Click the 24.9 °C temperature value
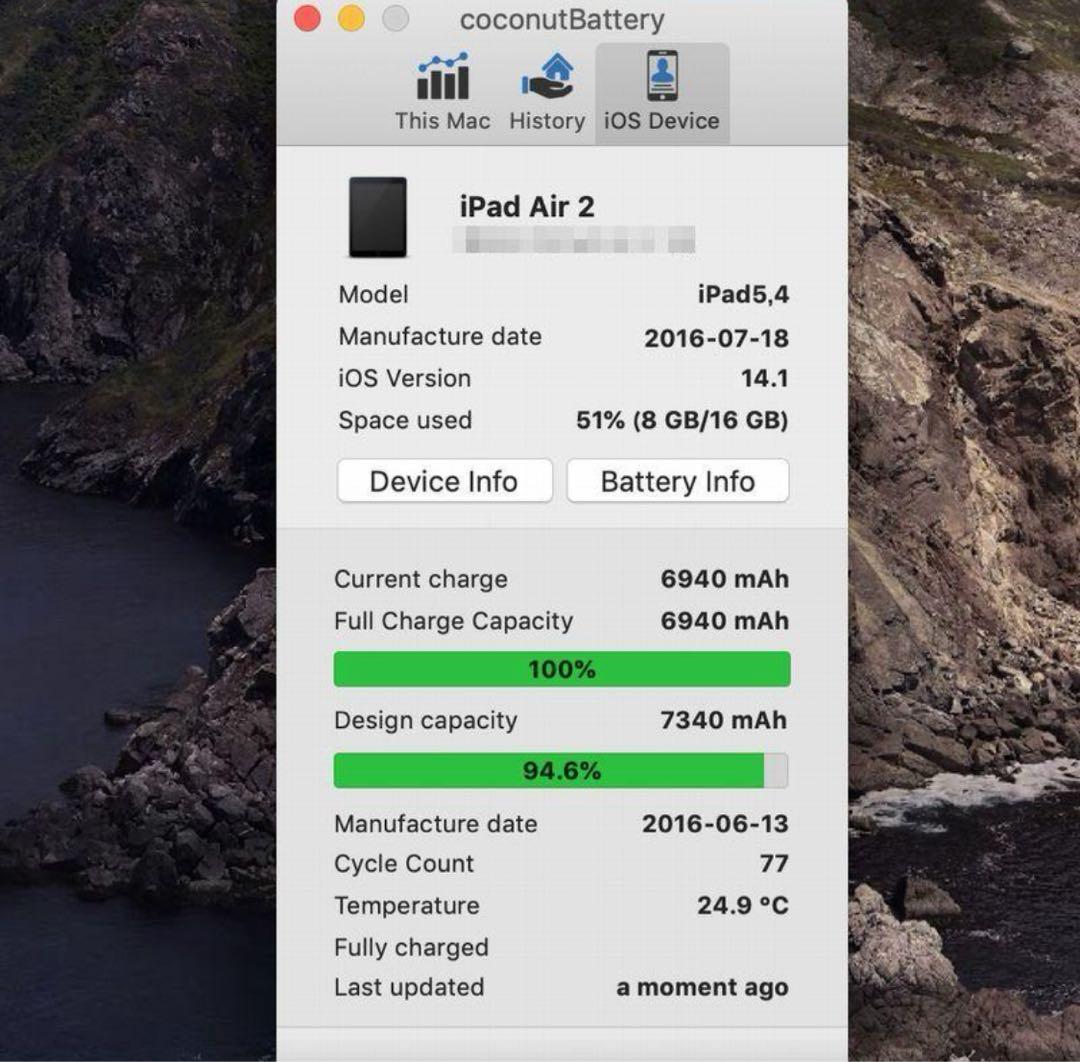 [742, 905]
